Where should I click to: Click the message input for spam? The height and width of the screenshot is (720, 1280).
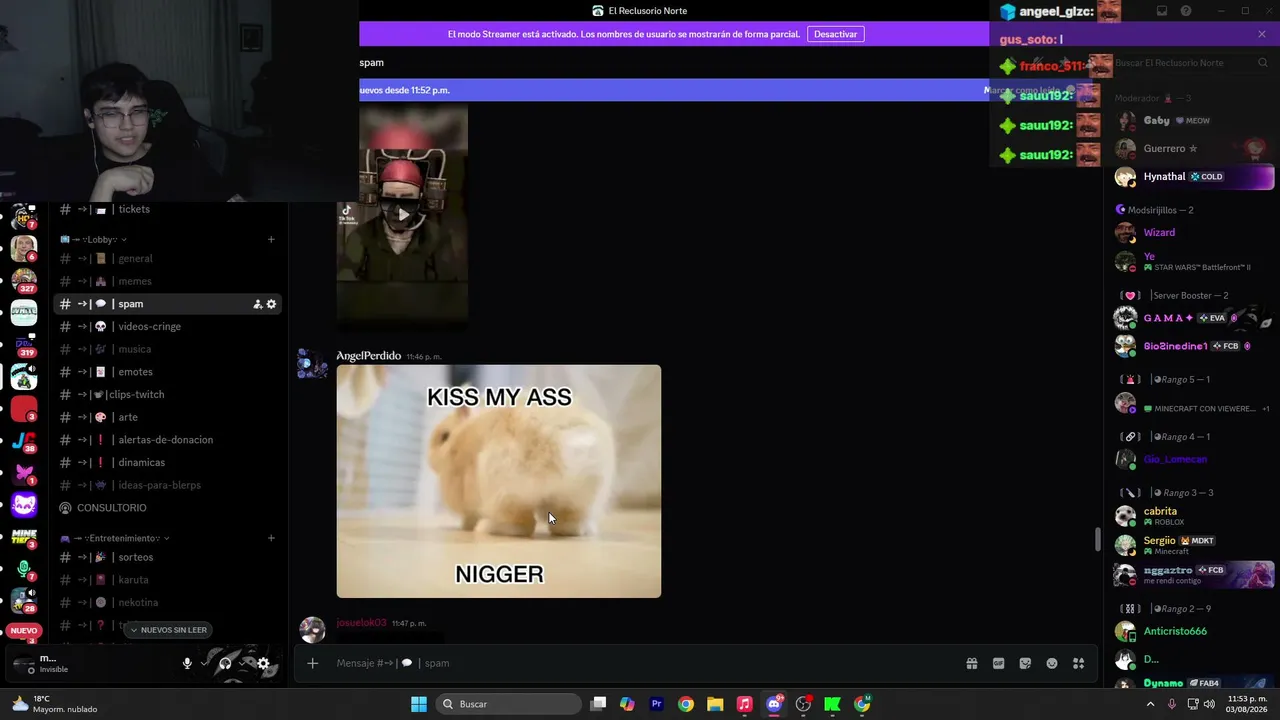(640, 663)
